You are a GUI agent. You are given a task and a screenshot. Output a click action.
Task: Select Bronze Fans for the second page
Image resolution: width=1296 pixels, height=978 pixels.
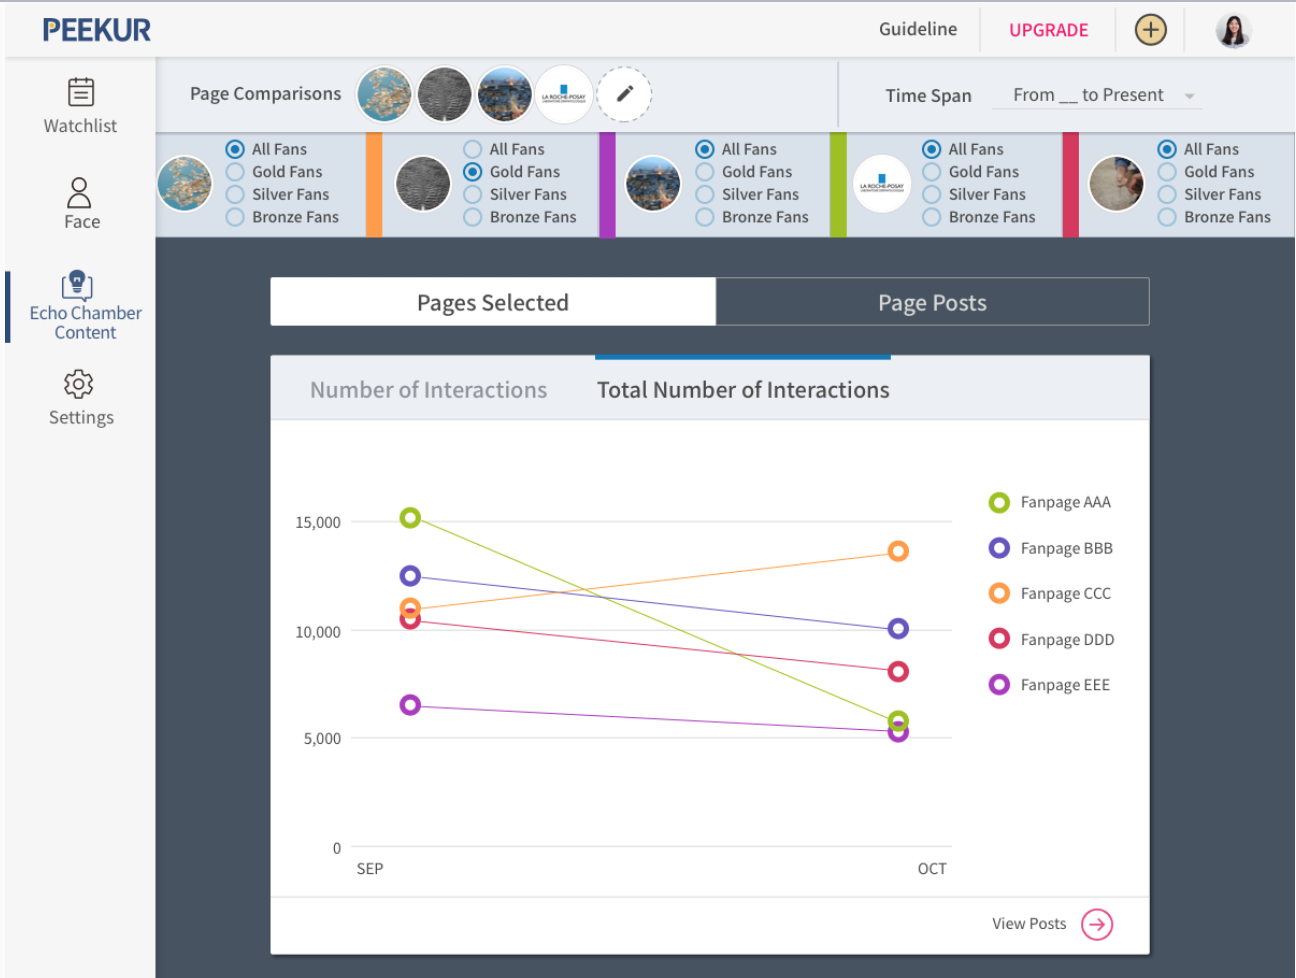(473, 217)
